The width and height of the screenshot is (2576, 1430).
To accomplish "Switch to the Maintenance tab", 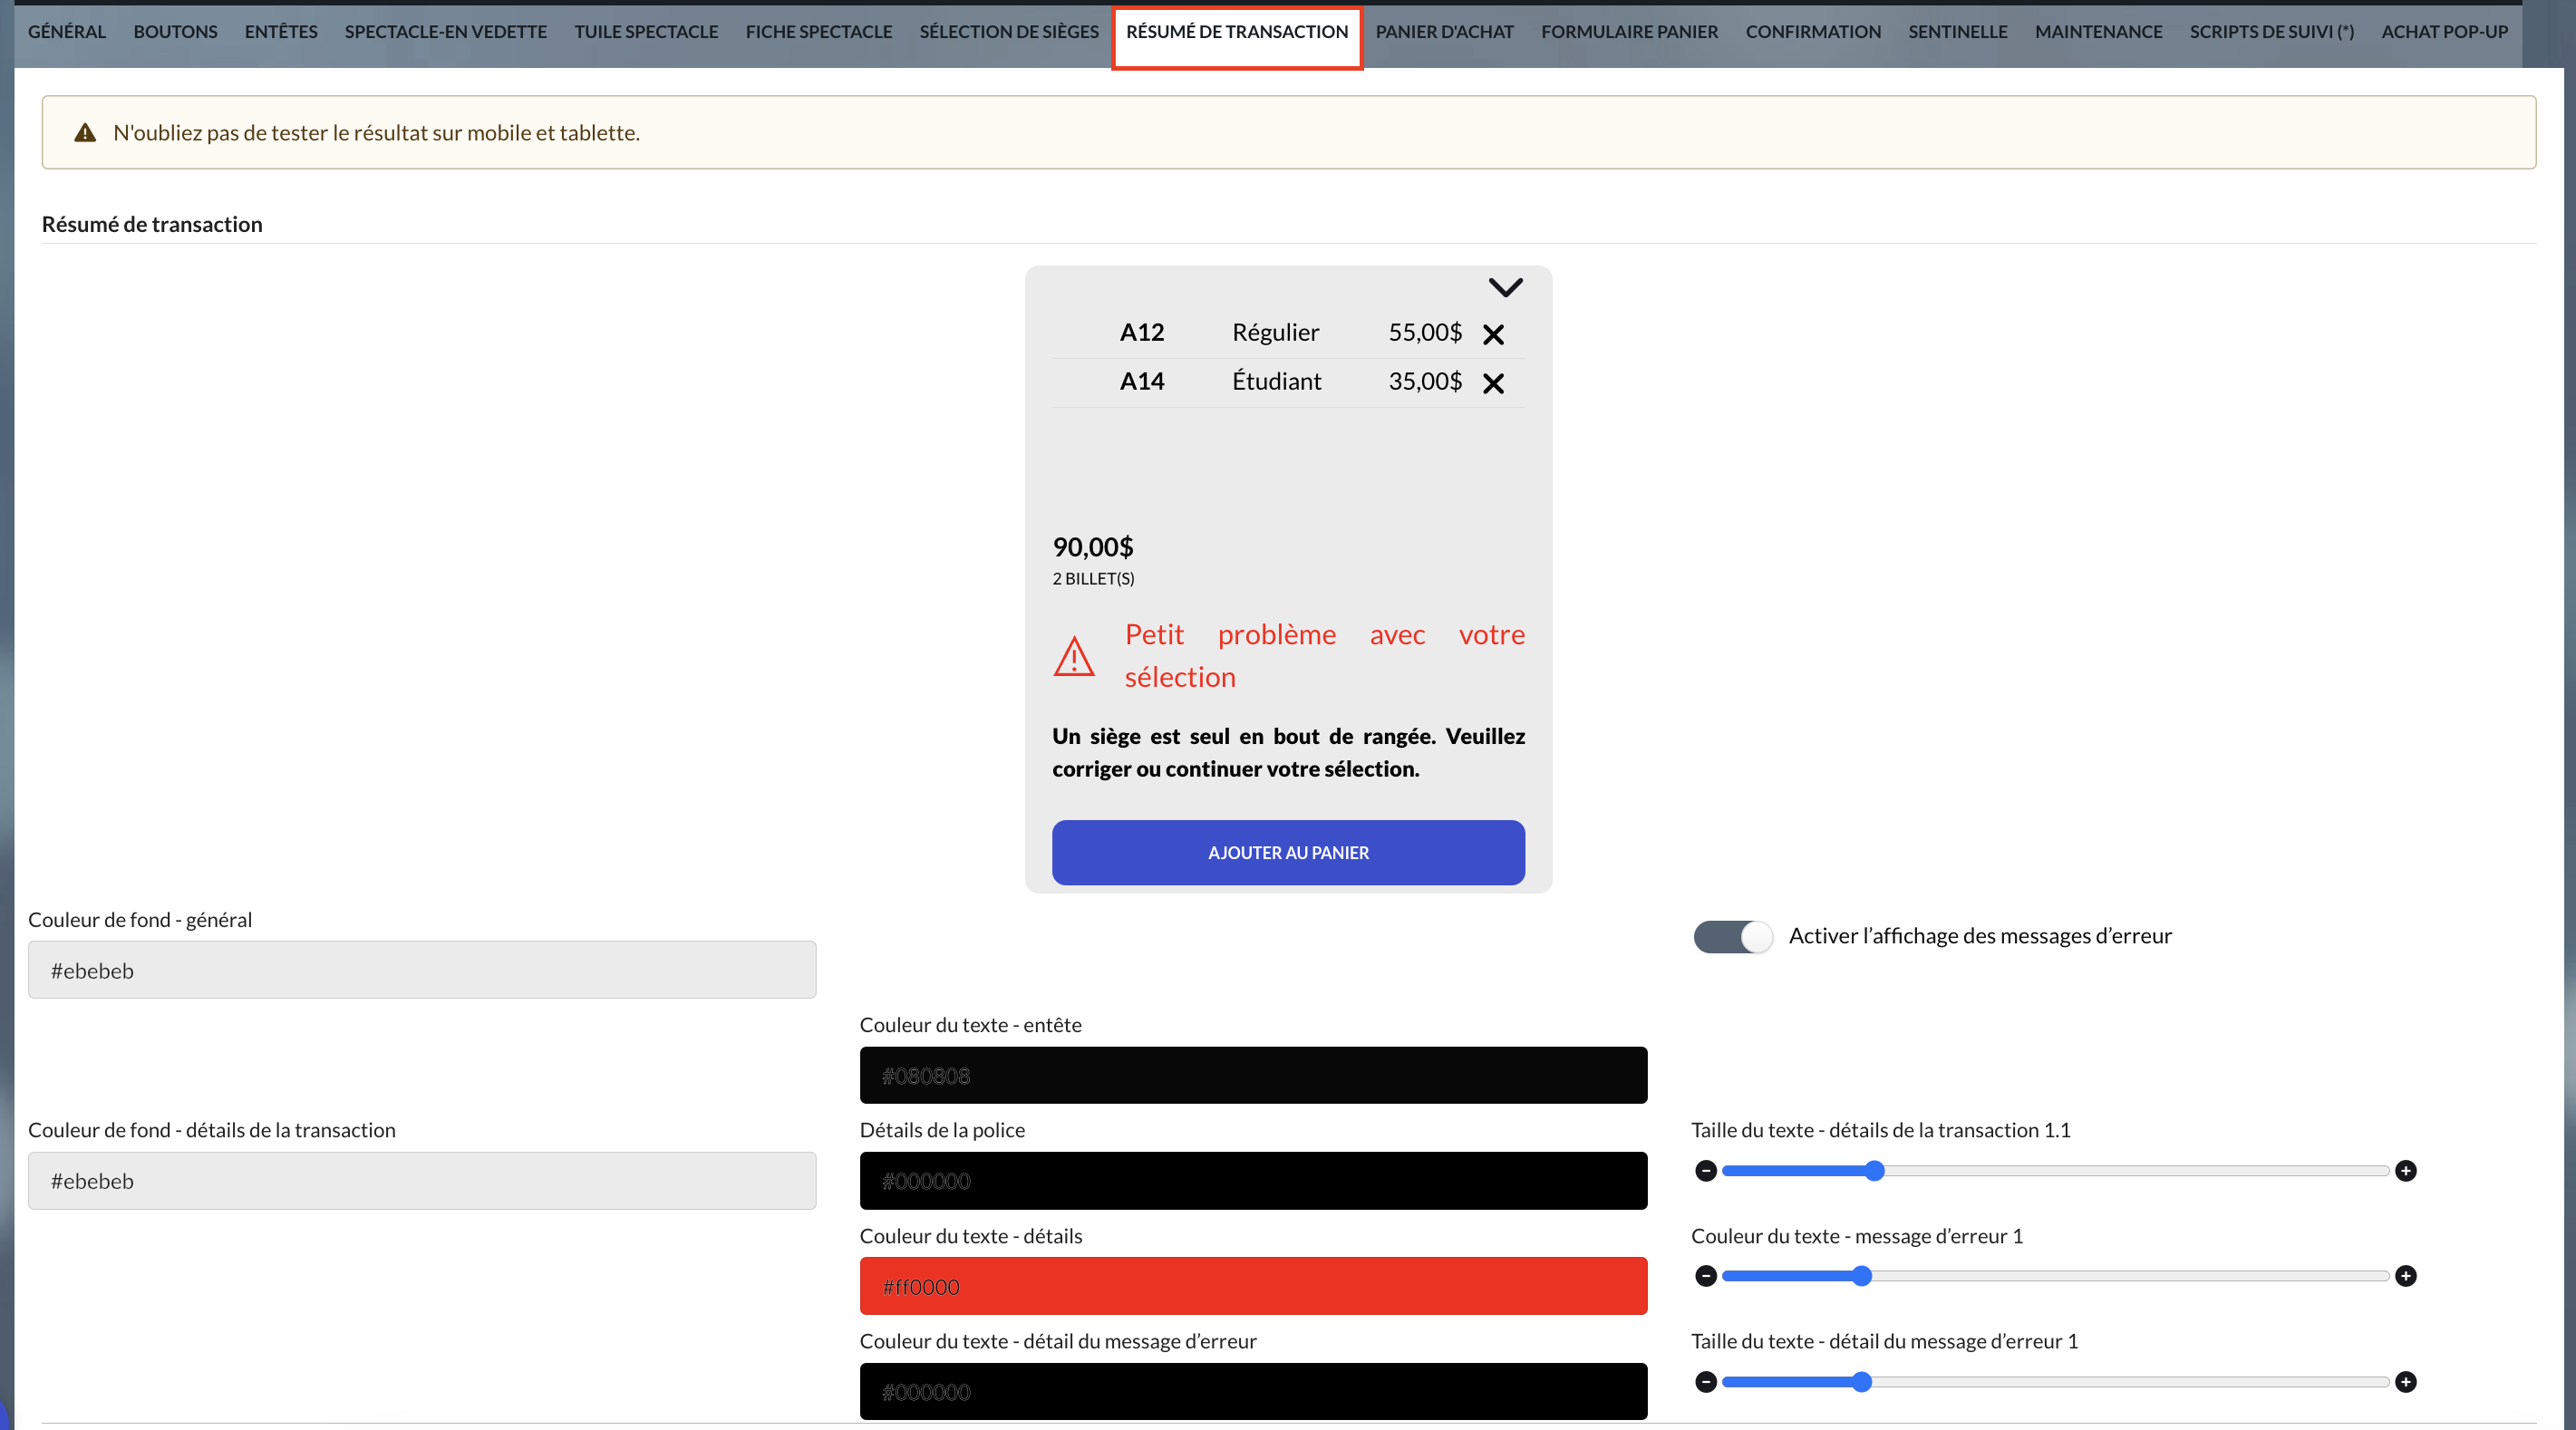I will pyautogui.click(x=2099, y=32).
